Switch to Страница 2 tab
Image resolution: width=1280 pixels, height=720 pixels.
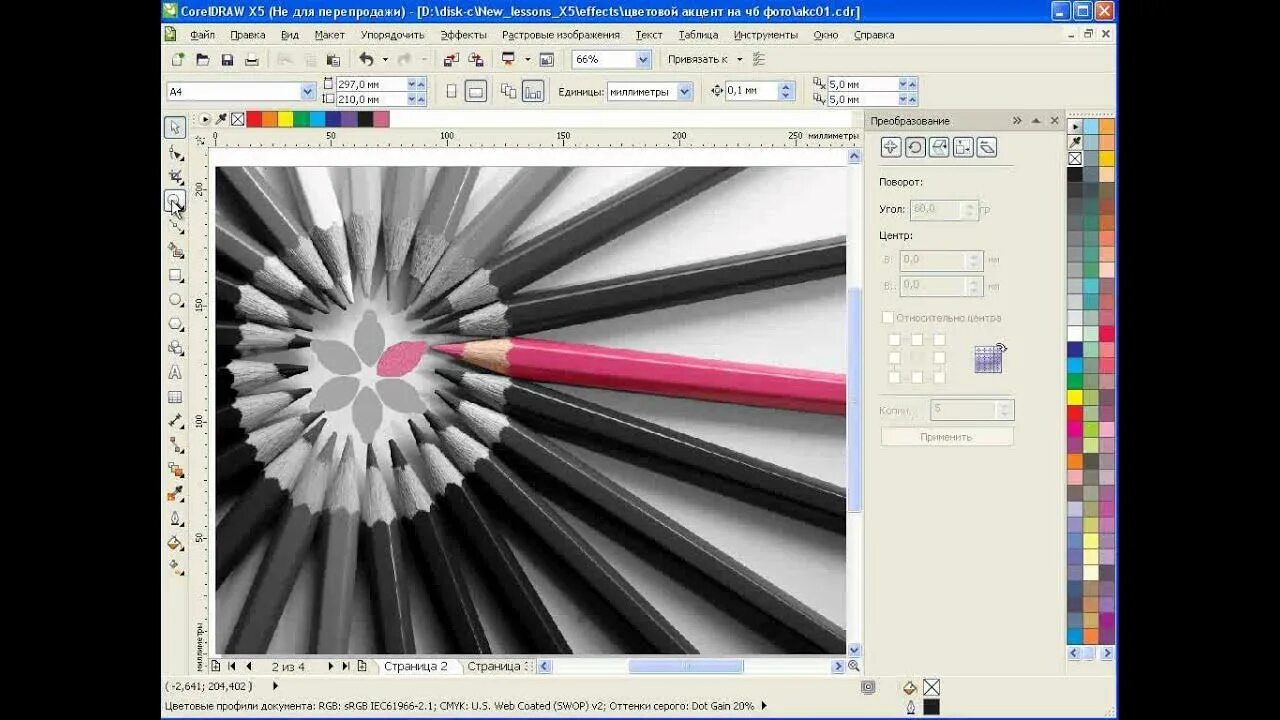(416, 666)
